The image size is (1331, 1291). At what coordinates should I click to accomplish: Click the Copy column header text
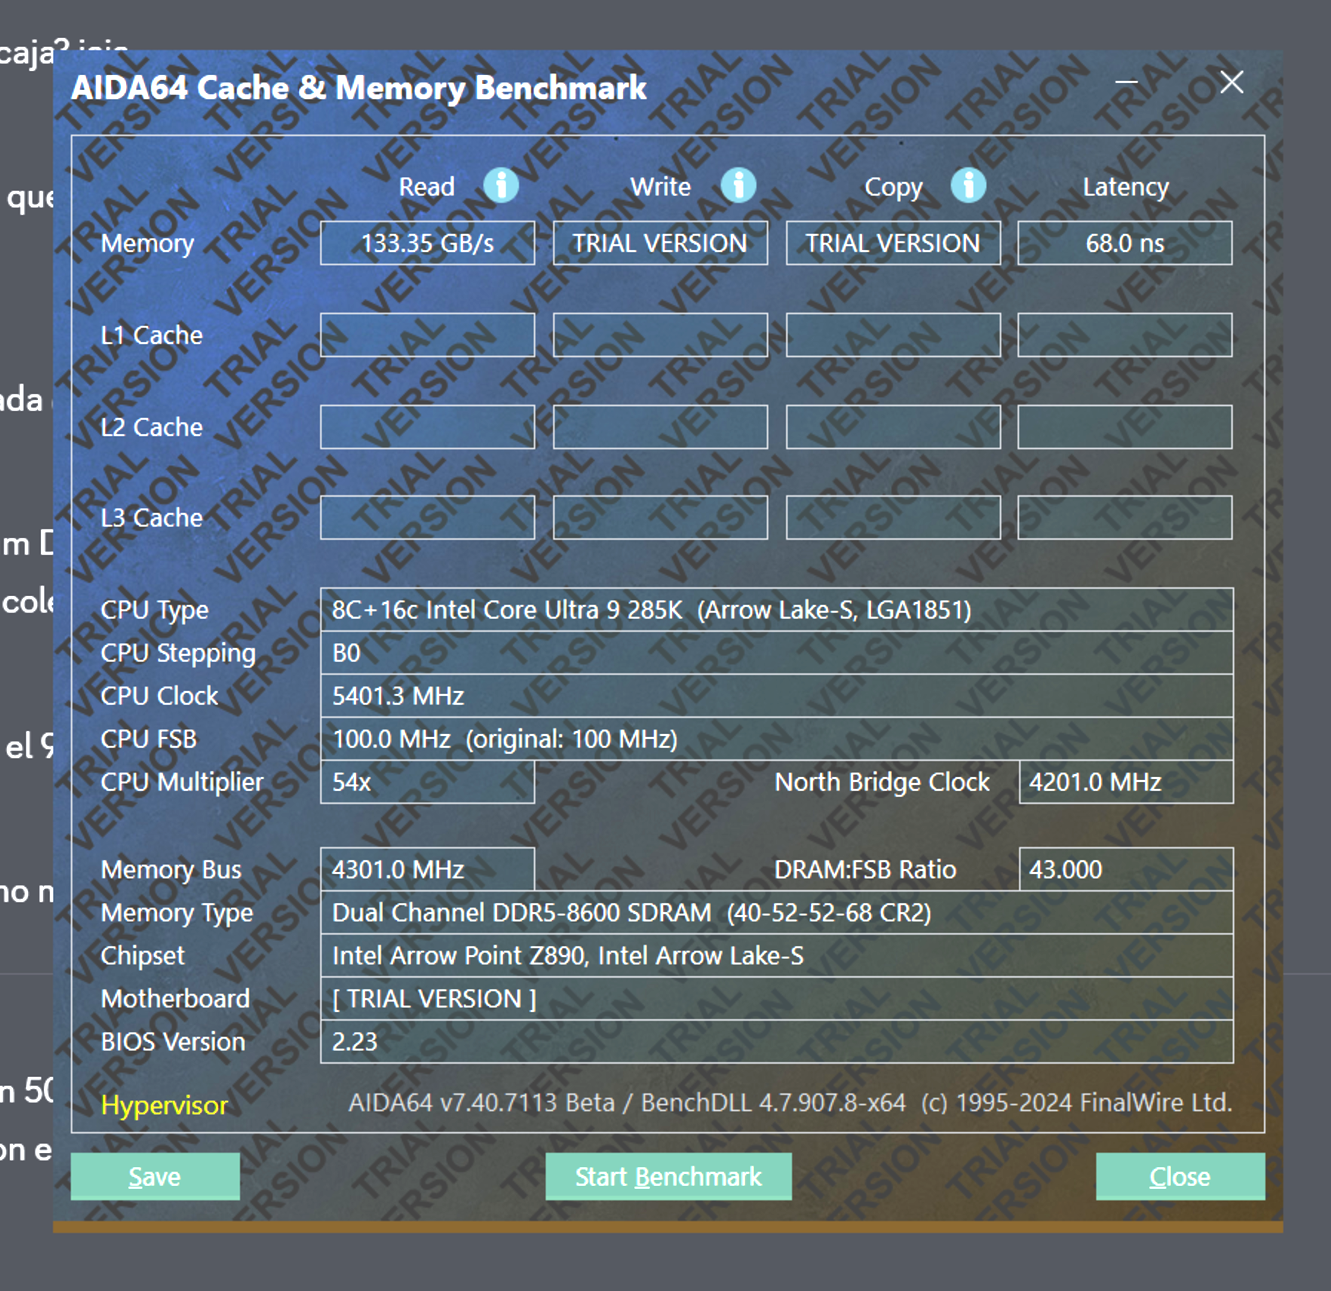tap(894, 187)
